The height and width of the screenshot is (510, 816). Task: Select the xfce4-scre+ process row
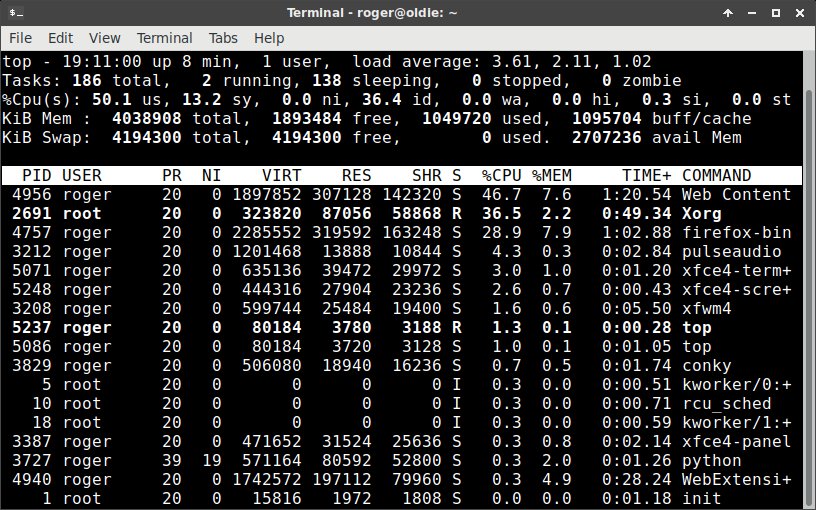click(x=402, y=289)
